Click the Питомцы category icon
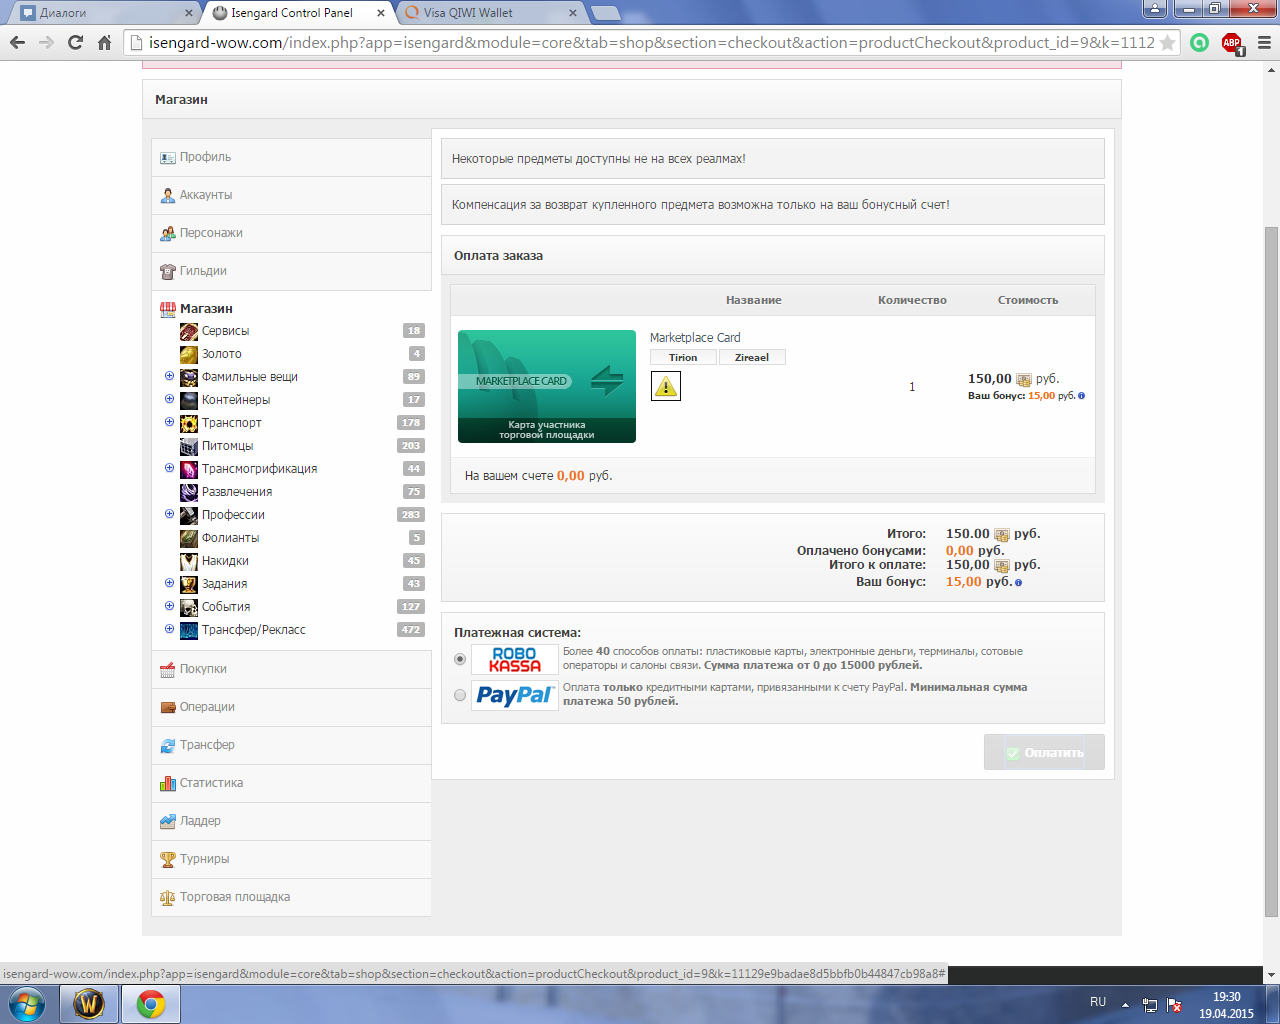Screen dimensions: 1280x1024 (x=189, y=446)
